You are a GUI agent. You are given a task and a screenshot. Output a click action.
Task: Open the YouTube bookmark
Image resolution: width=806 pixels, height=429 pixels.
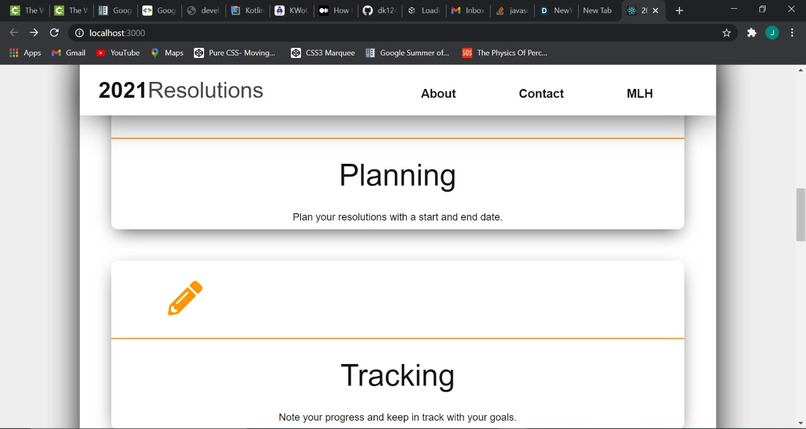pos(118,52)
